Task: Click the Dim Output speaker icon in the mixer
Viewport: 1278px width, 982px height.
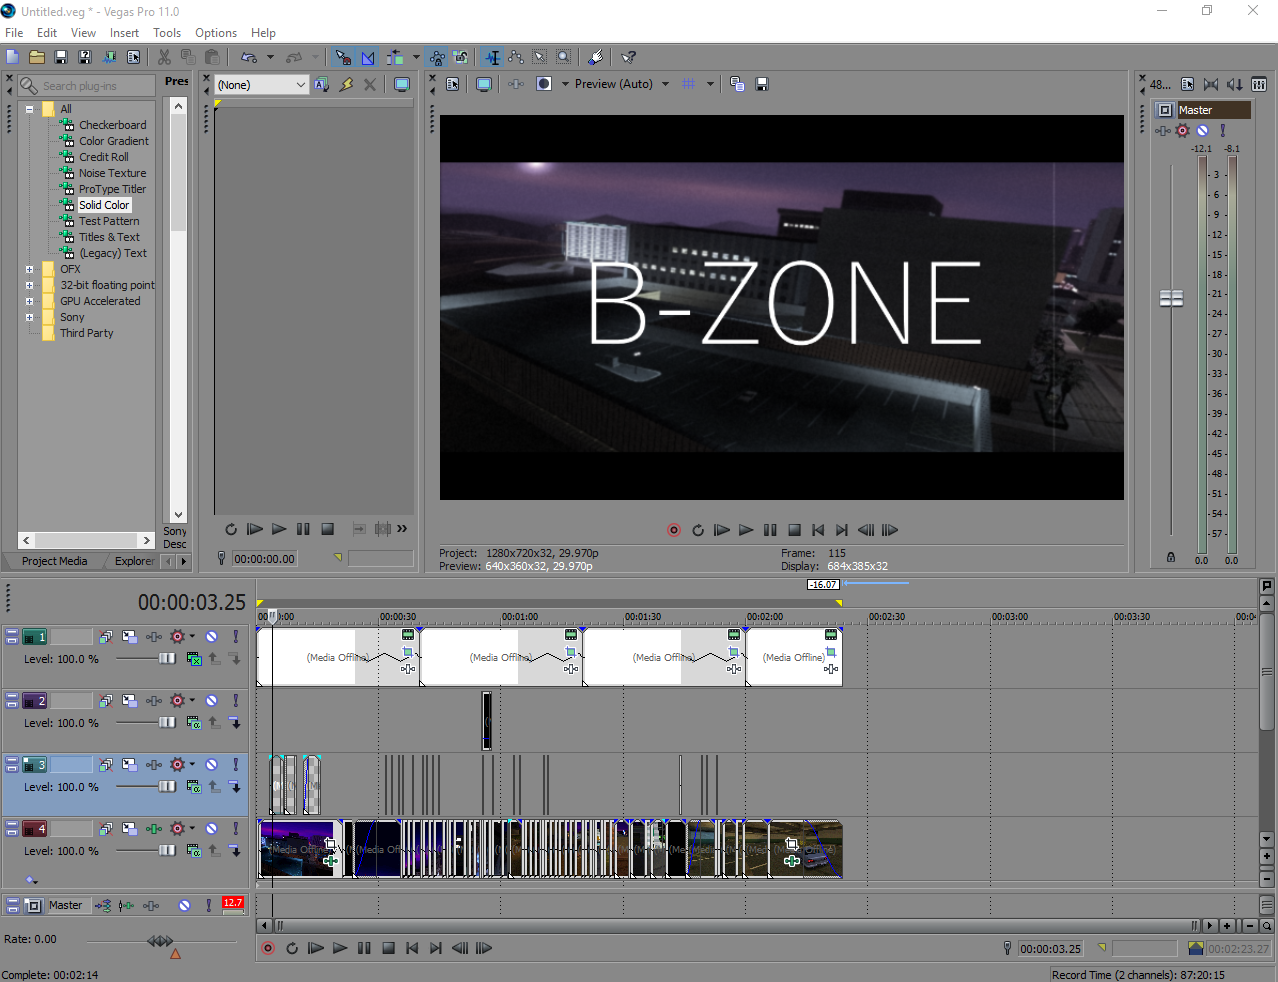Action: pos(1235,85)
